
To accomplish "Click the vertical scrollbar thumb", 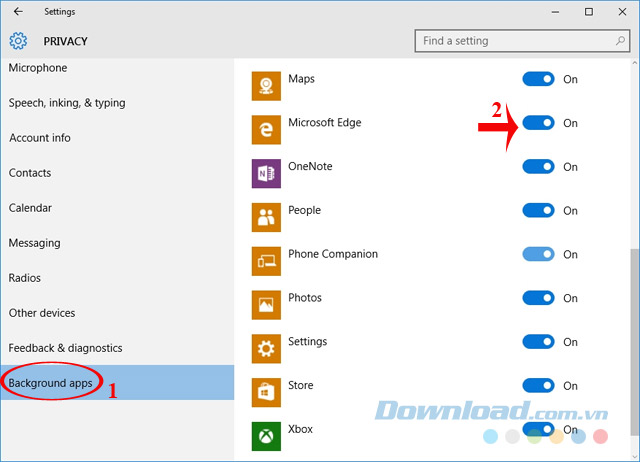I will point(635,340).
